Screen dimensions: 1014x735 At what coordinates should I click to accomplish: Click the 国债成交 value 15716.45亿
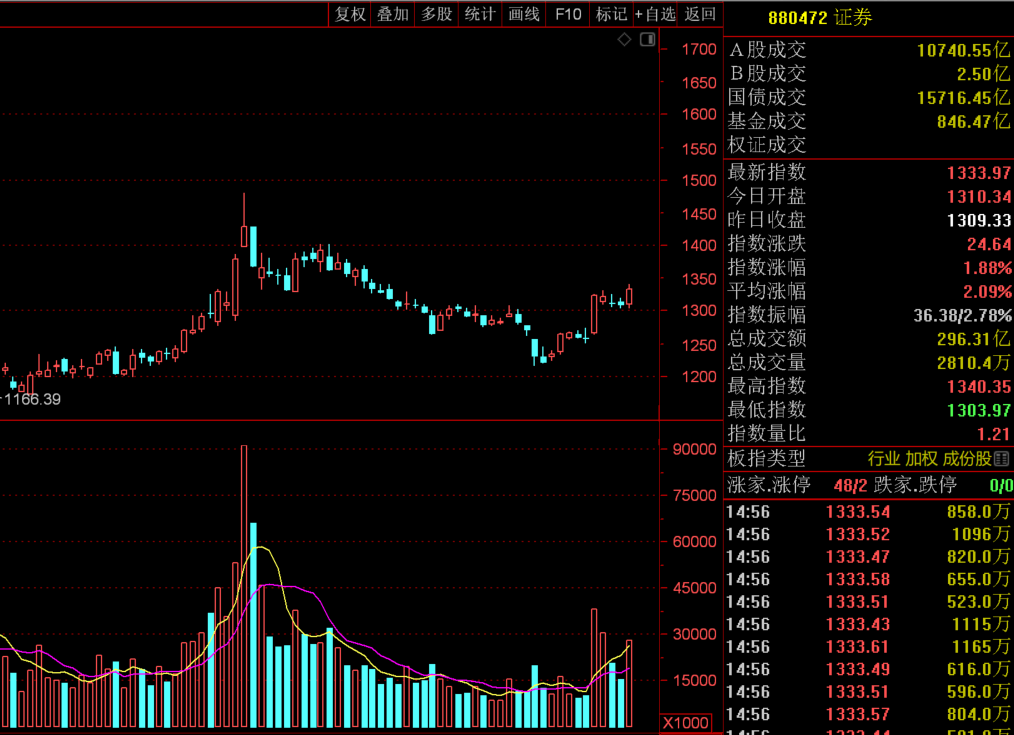point(963,98)
